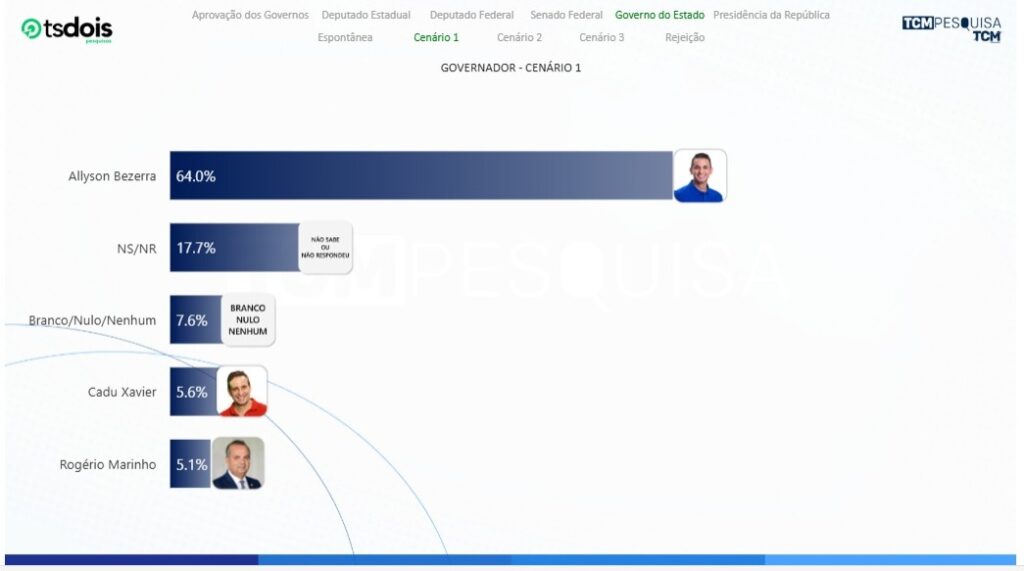The width and height of the screenshot is (1024, 571).
Task: Select the Governo do Estado section
Action: (x=659, y=15)
